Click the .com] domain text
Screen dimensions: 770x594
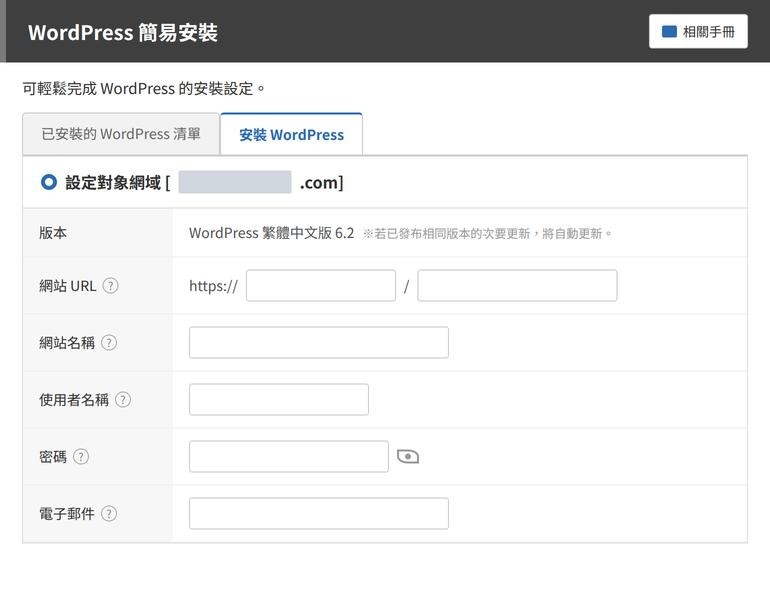click(322, 183)
